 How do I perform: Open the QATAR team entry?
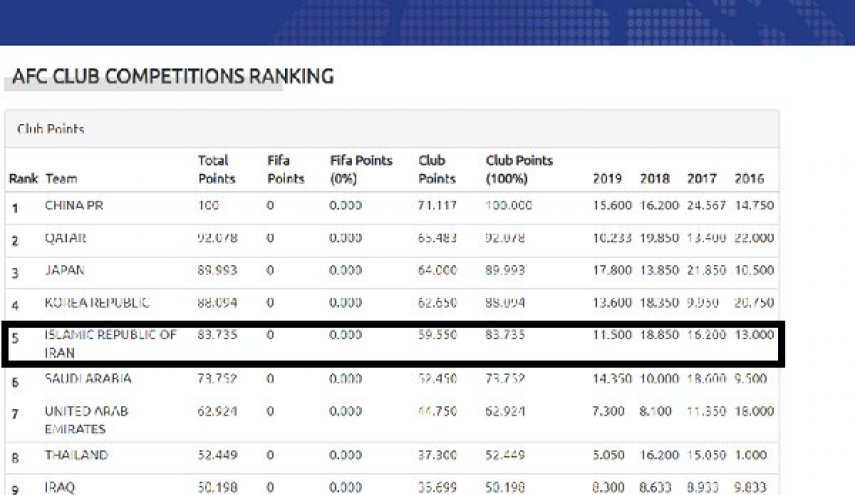pyautogui.click(x=65, y=238)
